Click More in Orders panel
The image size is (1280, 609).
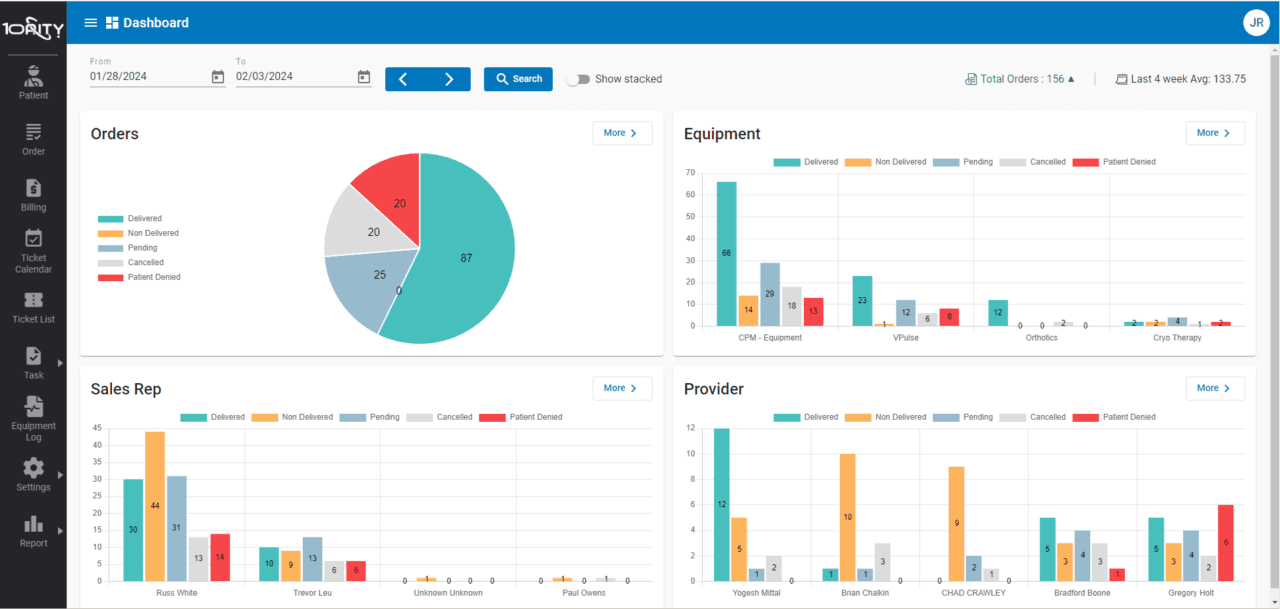622,133
